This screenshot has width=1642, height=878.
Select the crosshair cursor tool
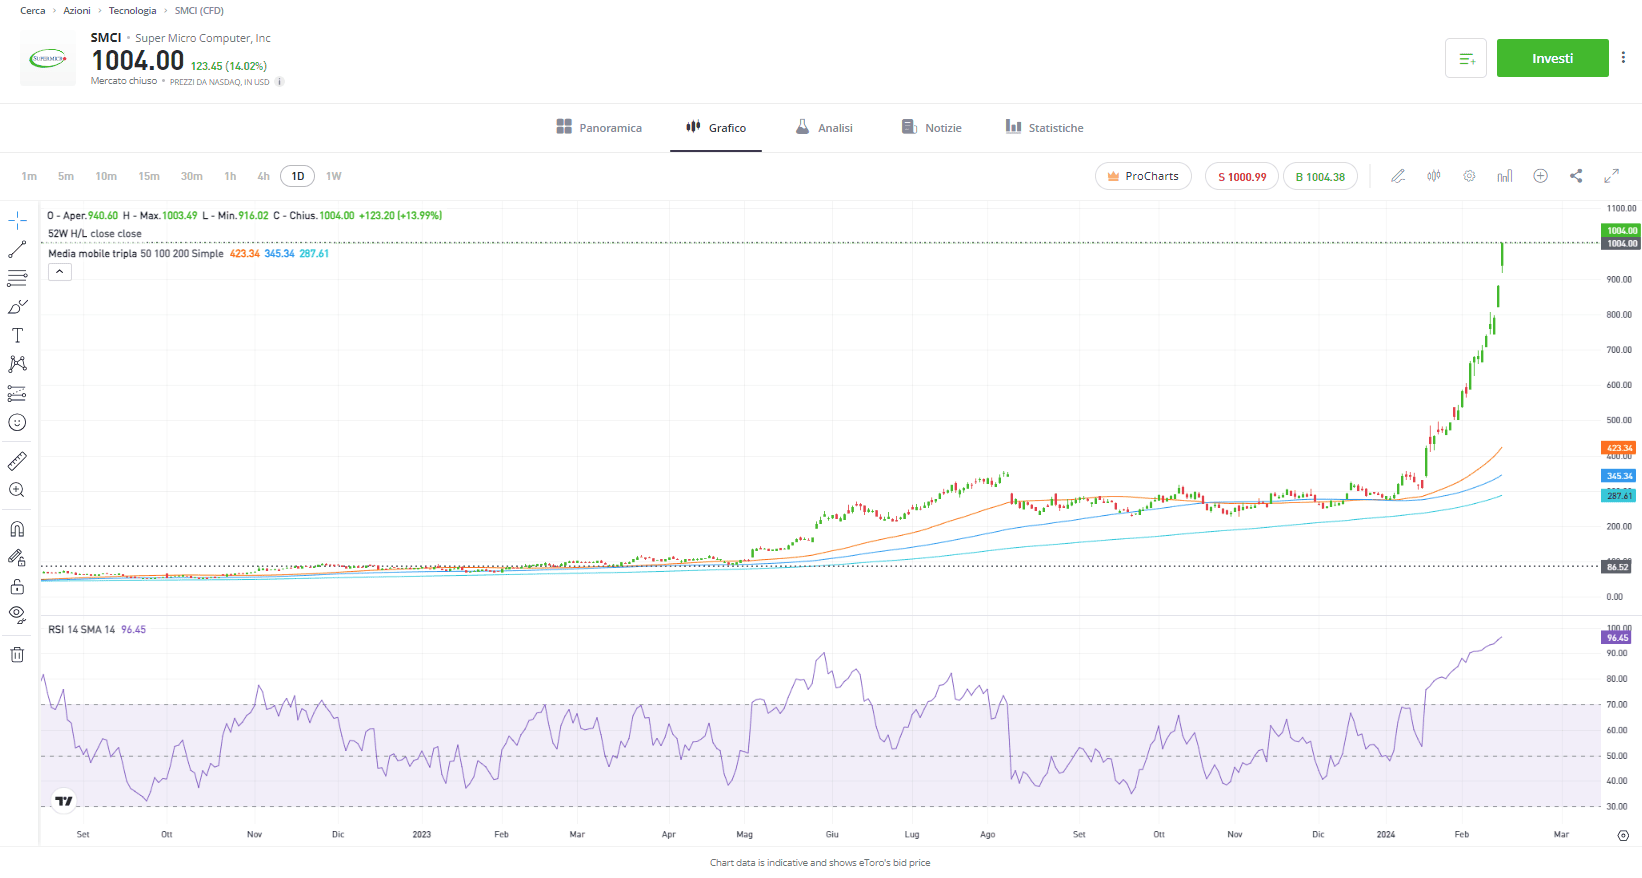17,220
